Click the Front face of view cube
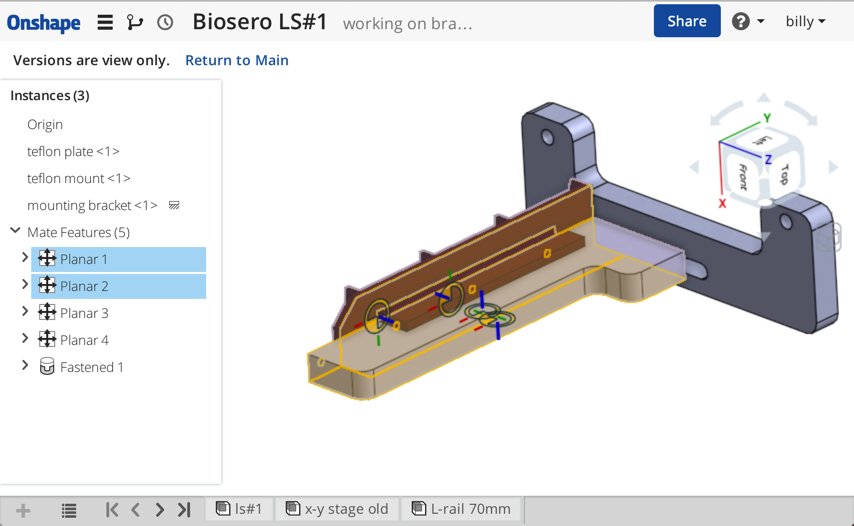Image resolution: width=854 pixels, height=526 pixels. point(742,176)
